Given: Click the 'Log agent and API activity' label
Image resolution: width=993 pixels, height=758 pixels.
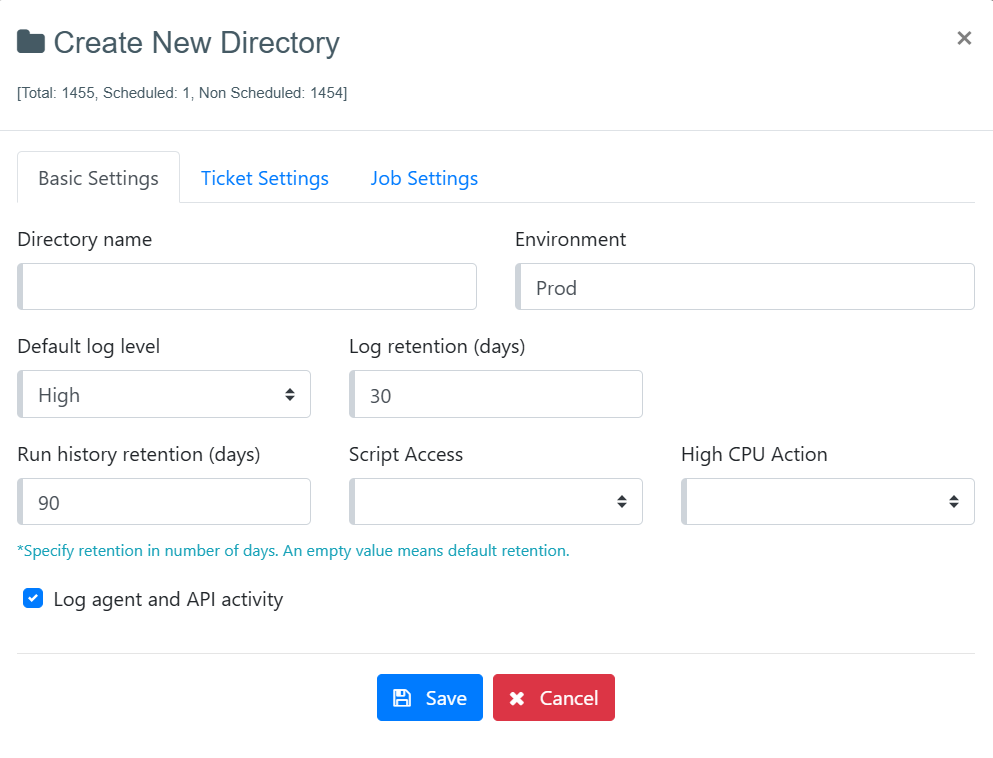Looking at the screenshot, I should pyautogui.click(x=168, y=599).
